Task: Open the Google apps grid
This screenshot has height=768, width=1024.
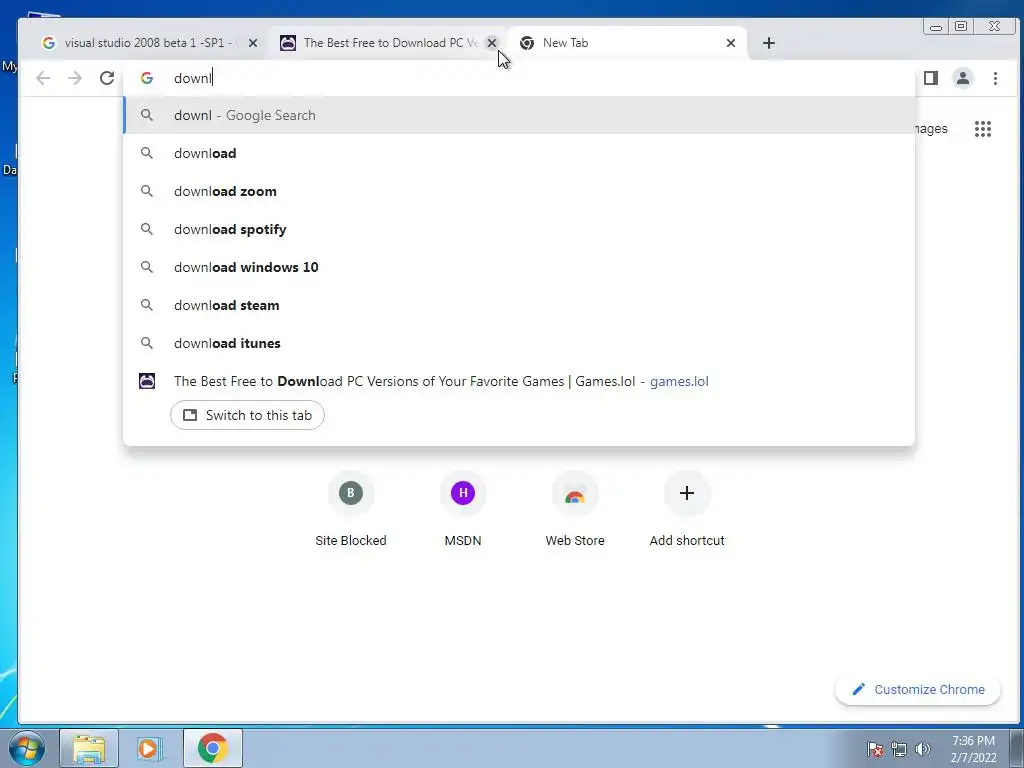Action: pos(983,129)
